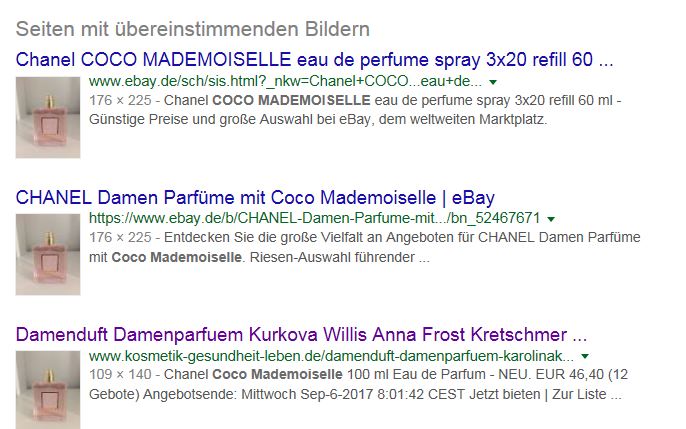Image resolution: width=686 pixels, height=429 pixels.
Task: Expand the arrow next to bn_52467671 URL
Action: coord(551,219)
